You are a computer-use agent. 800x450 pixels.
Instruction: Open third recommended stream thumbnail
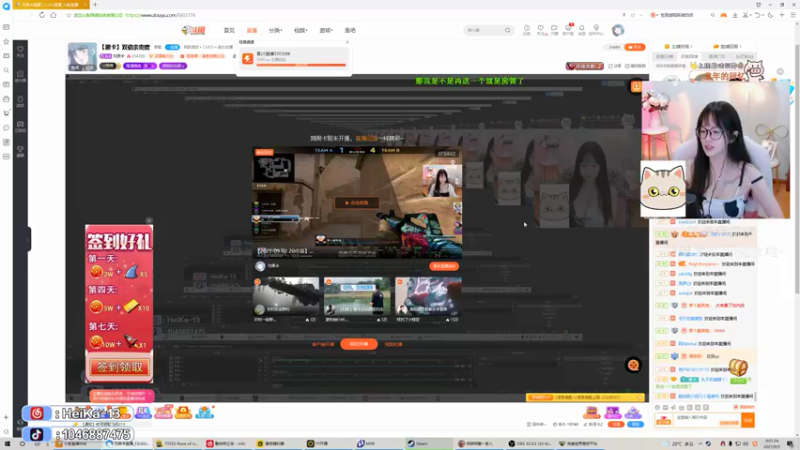[428, 296]
